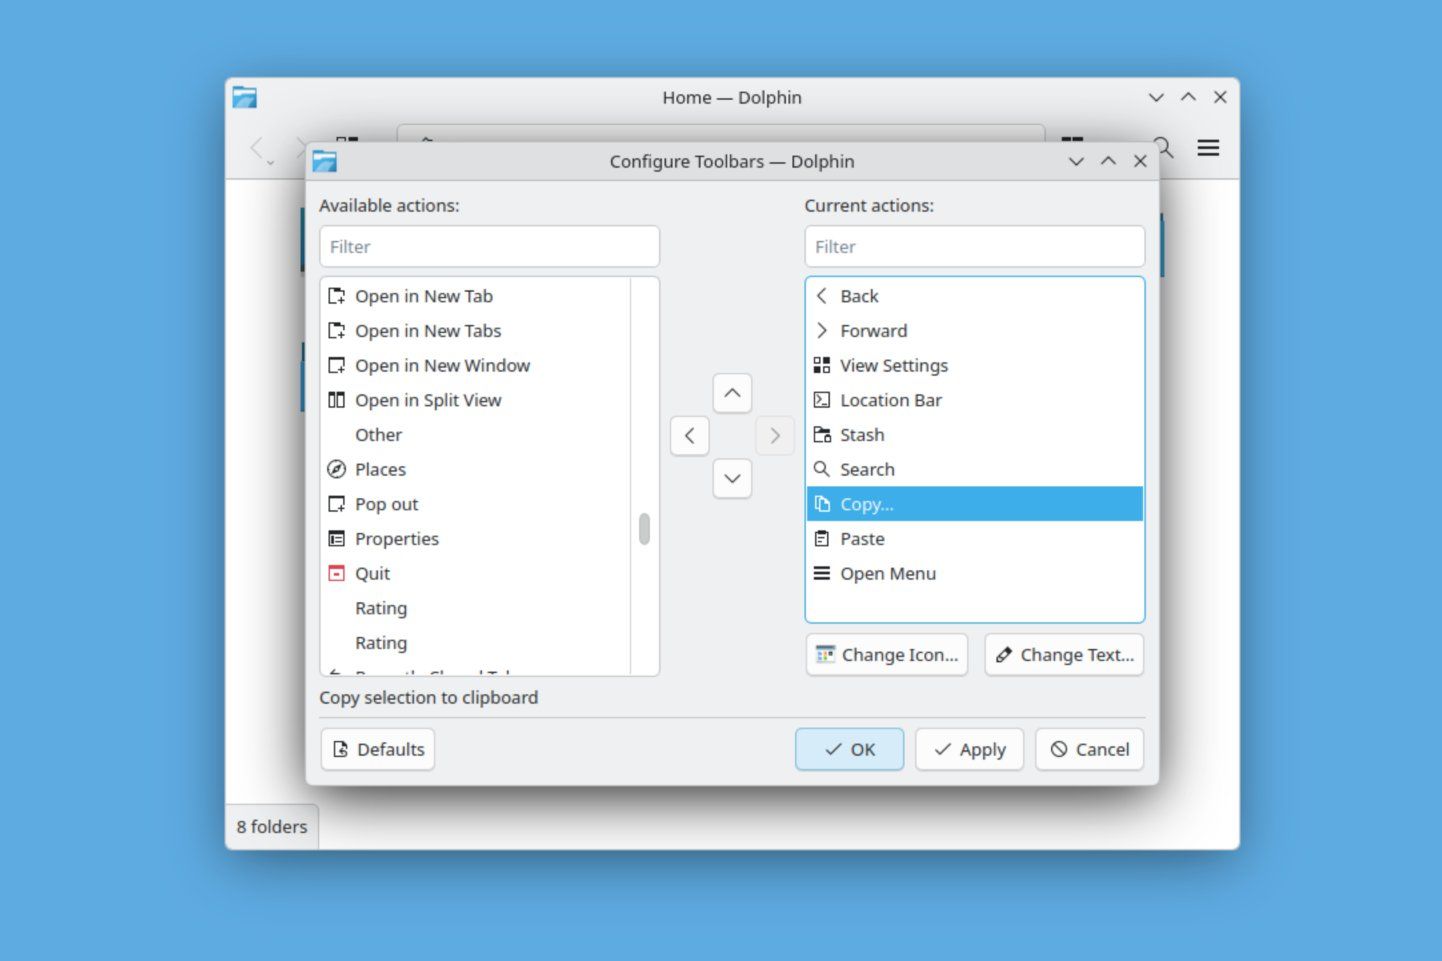
Task: Click the Places compass icon
Action: tap(337, 469)
